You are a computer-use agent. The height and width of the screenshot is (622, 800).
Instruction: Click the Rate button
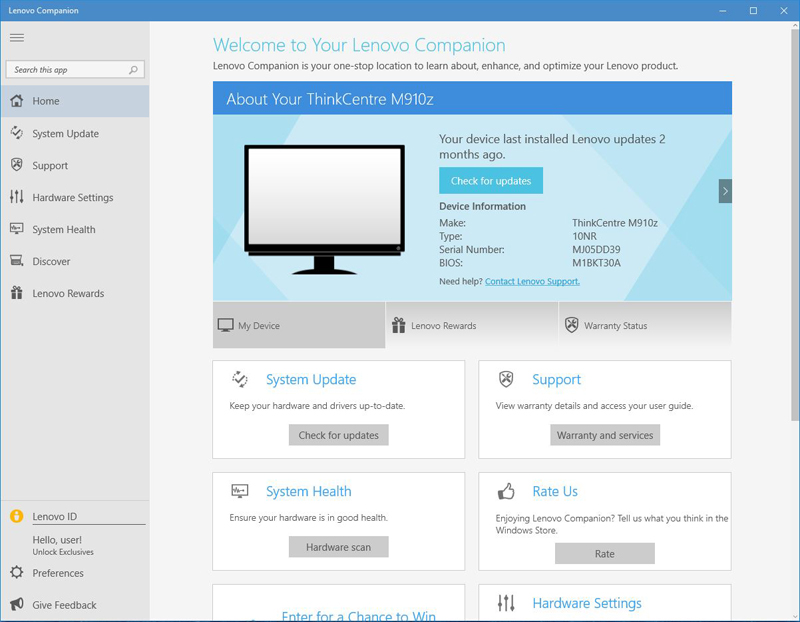(605, 554)
